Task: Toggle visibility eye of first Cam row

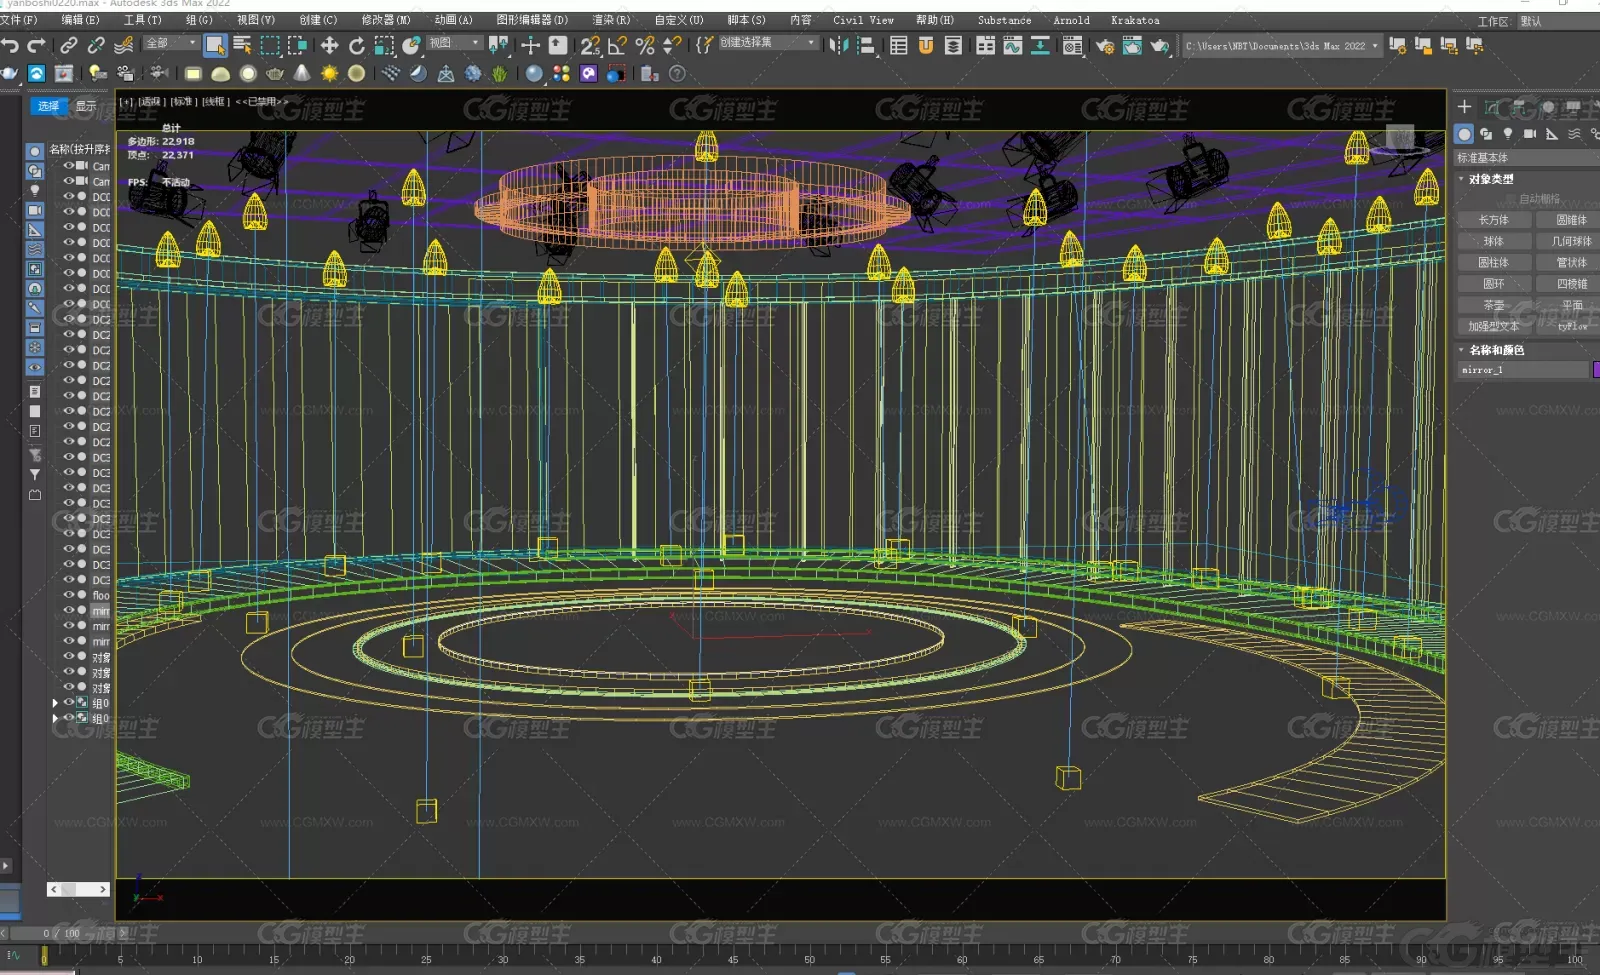Action: (69, 166)
